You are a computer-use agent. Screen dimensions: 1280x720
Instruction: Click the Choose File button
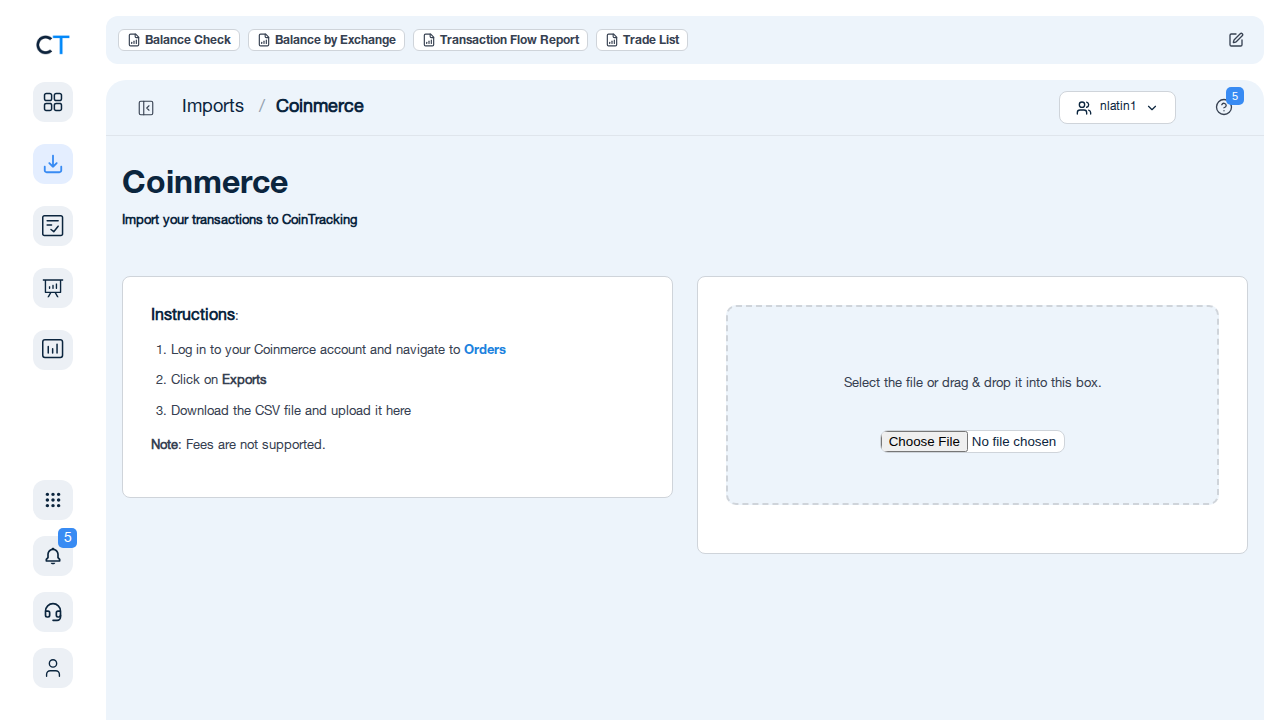(x=924, y=442)
